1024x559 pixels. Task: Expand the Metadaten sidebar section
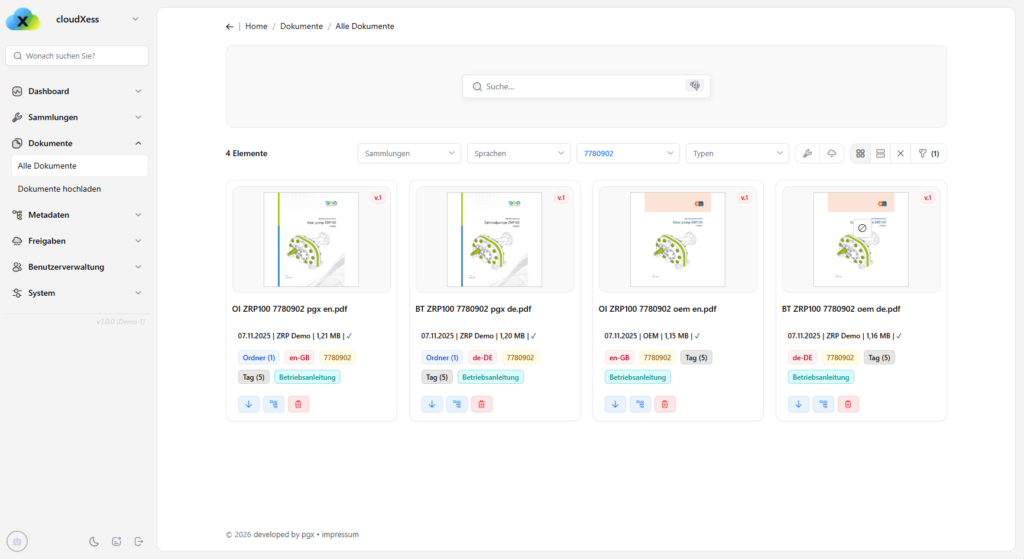(x=77, y=215)
